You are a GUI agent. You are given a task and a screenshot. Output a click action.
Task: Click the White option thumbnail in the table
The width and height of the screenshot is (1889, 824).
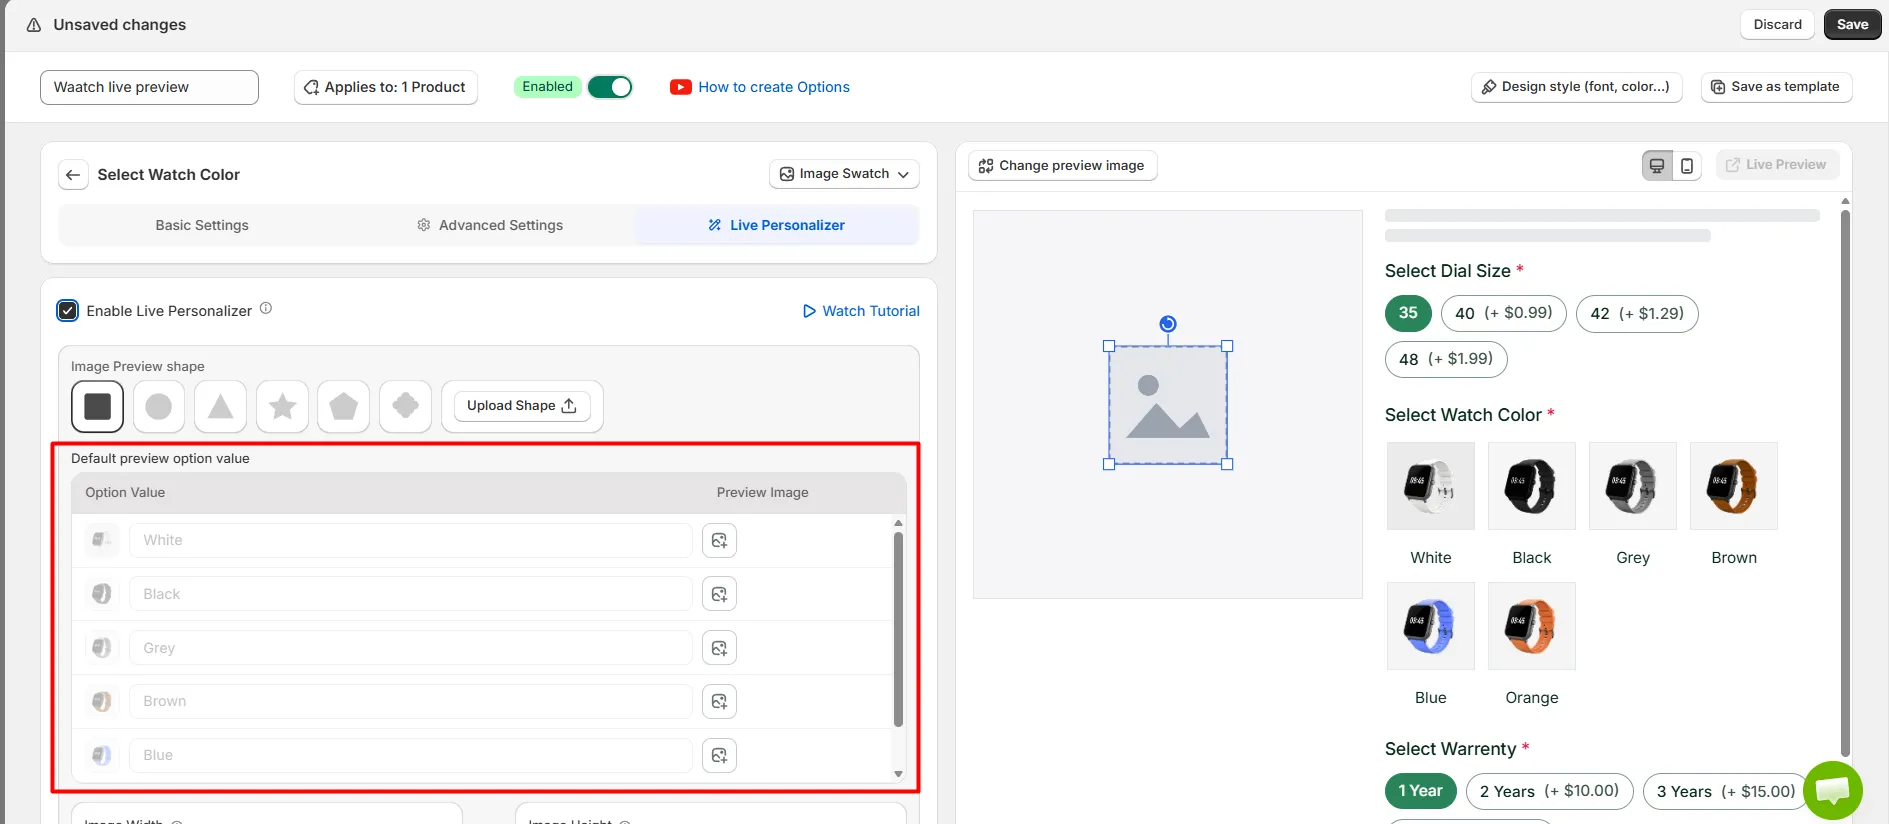pyautogui.click(x=101, y=540)
